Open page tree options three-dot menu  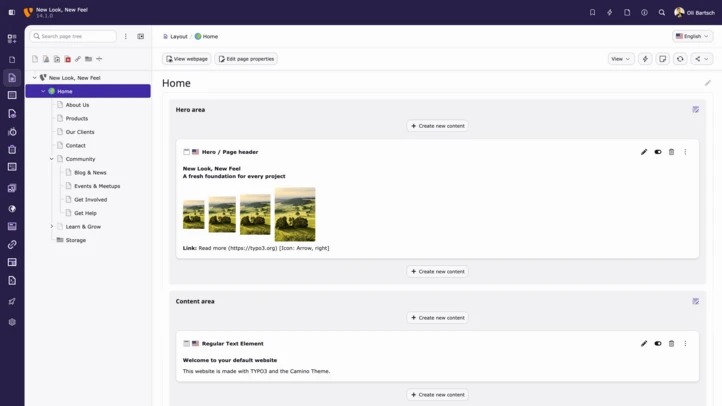pyautogui.click(x=126, y=36)
